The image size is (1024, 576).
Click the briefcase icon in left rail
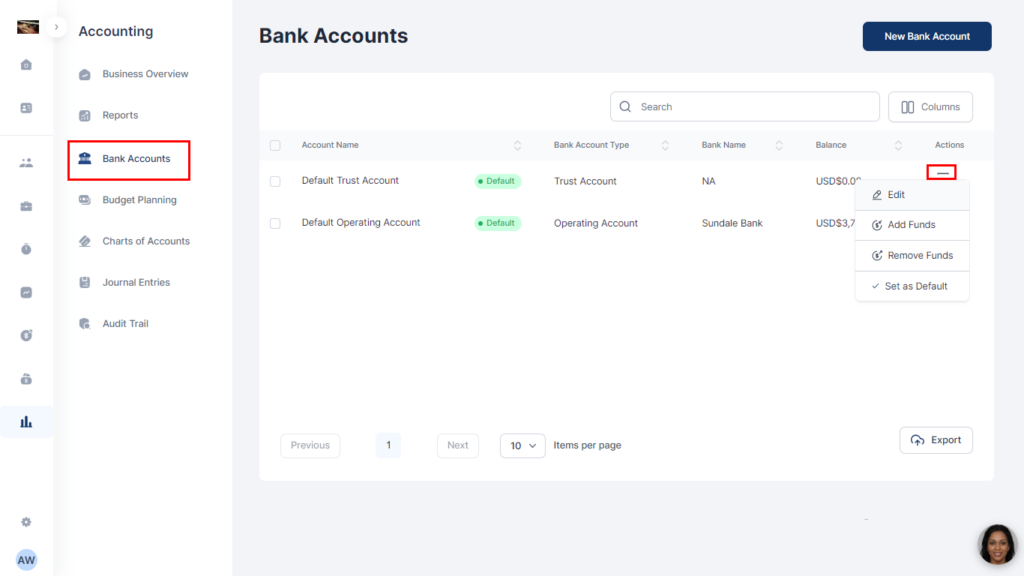(x=26, y=206)
